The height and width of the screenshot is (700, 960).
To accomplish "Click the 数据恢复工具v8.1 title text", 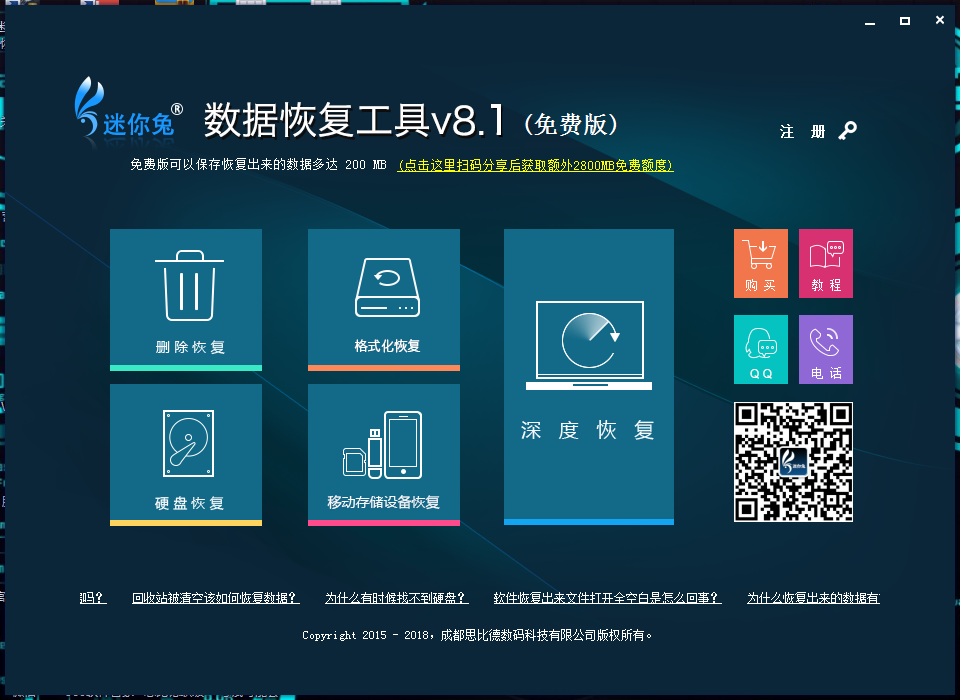I will coord(355,119).
